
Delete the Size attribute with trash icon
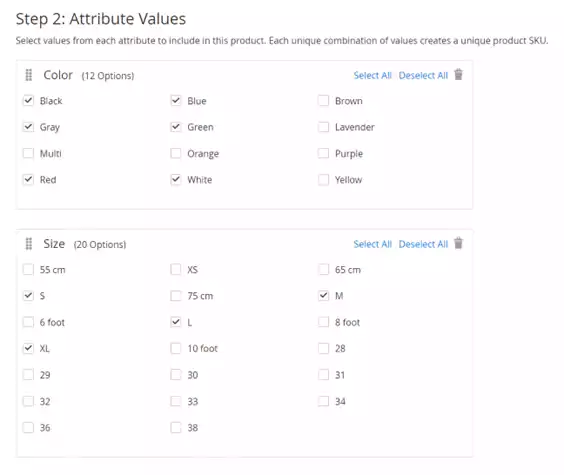458,243
